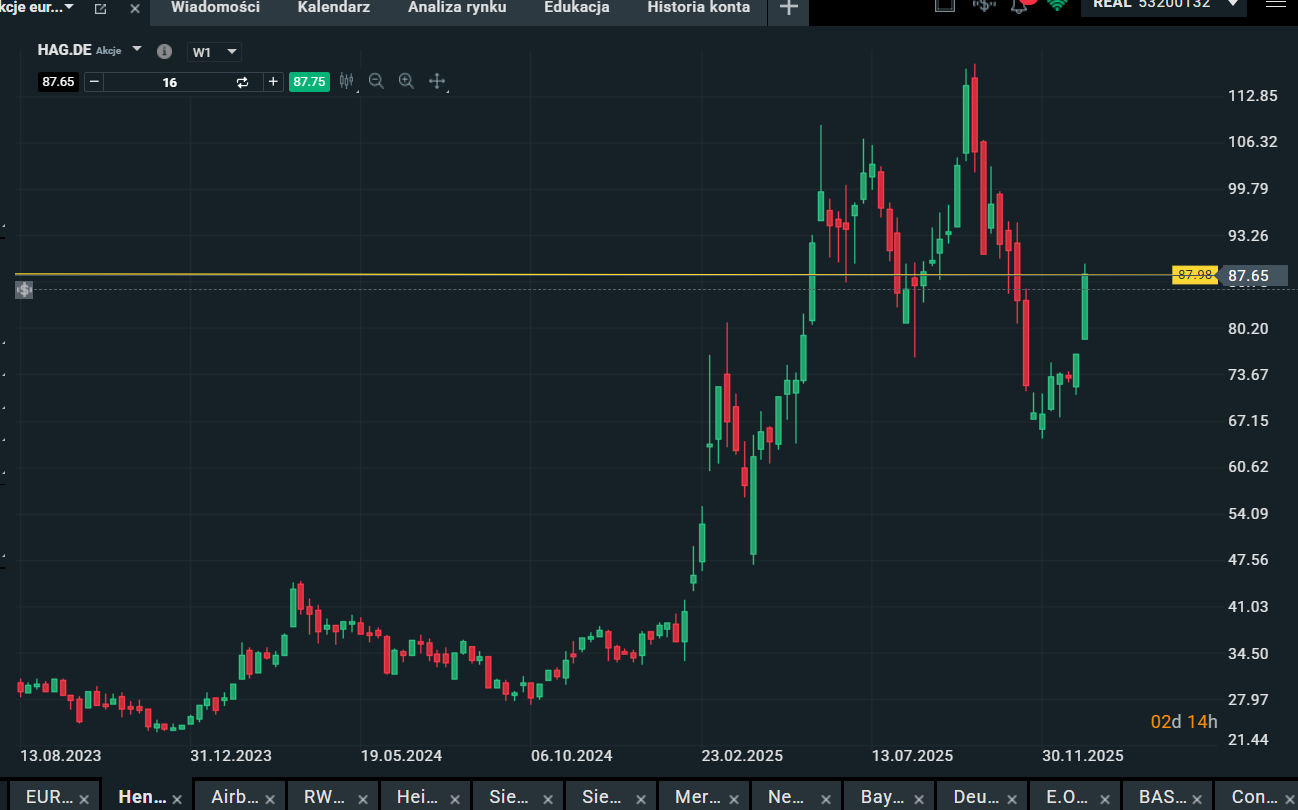Screen dimensions: 1298x810
Task: Add a new tab with plus button
Action: pyautogui.click(x=789, y=8)
